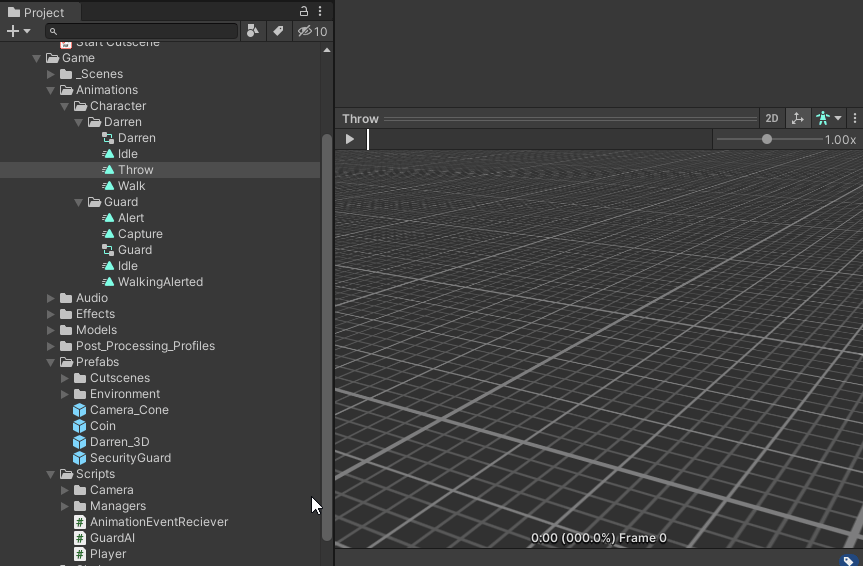Select the Alert animation clip icon
The width and height of the screenshot is (863, 566).
click(108, 217)
